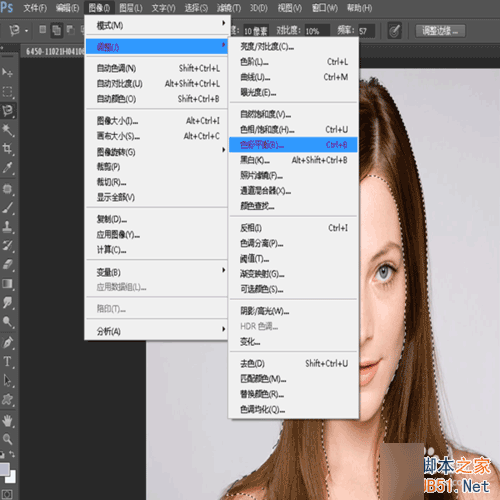Viewport: 500px width, 500px height.
Task: Select the Zoom tool
Action: point(7,439)
